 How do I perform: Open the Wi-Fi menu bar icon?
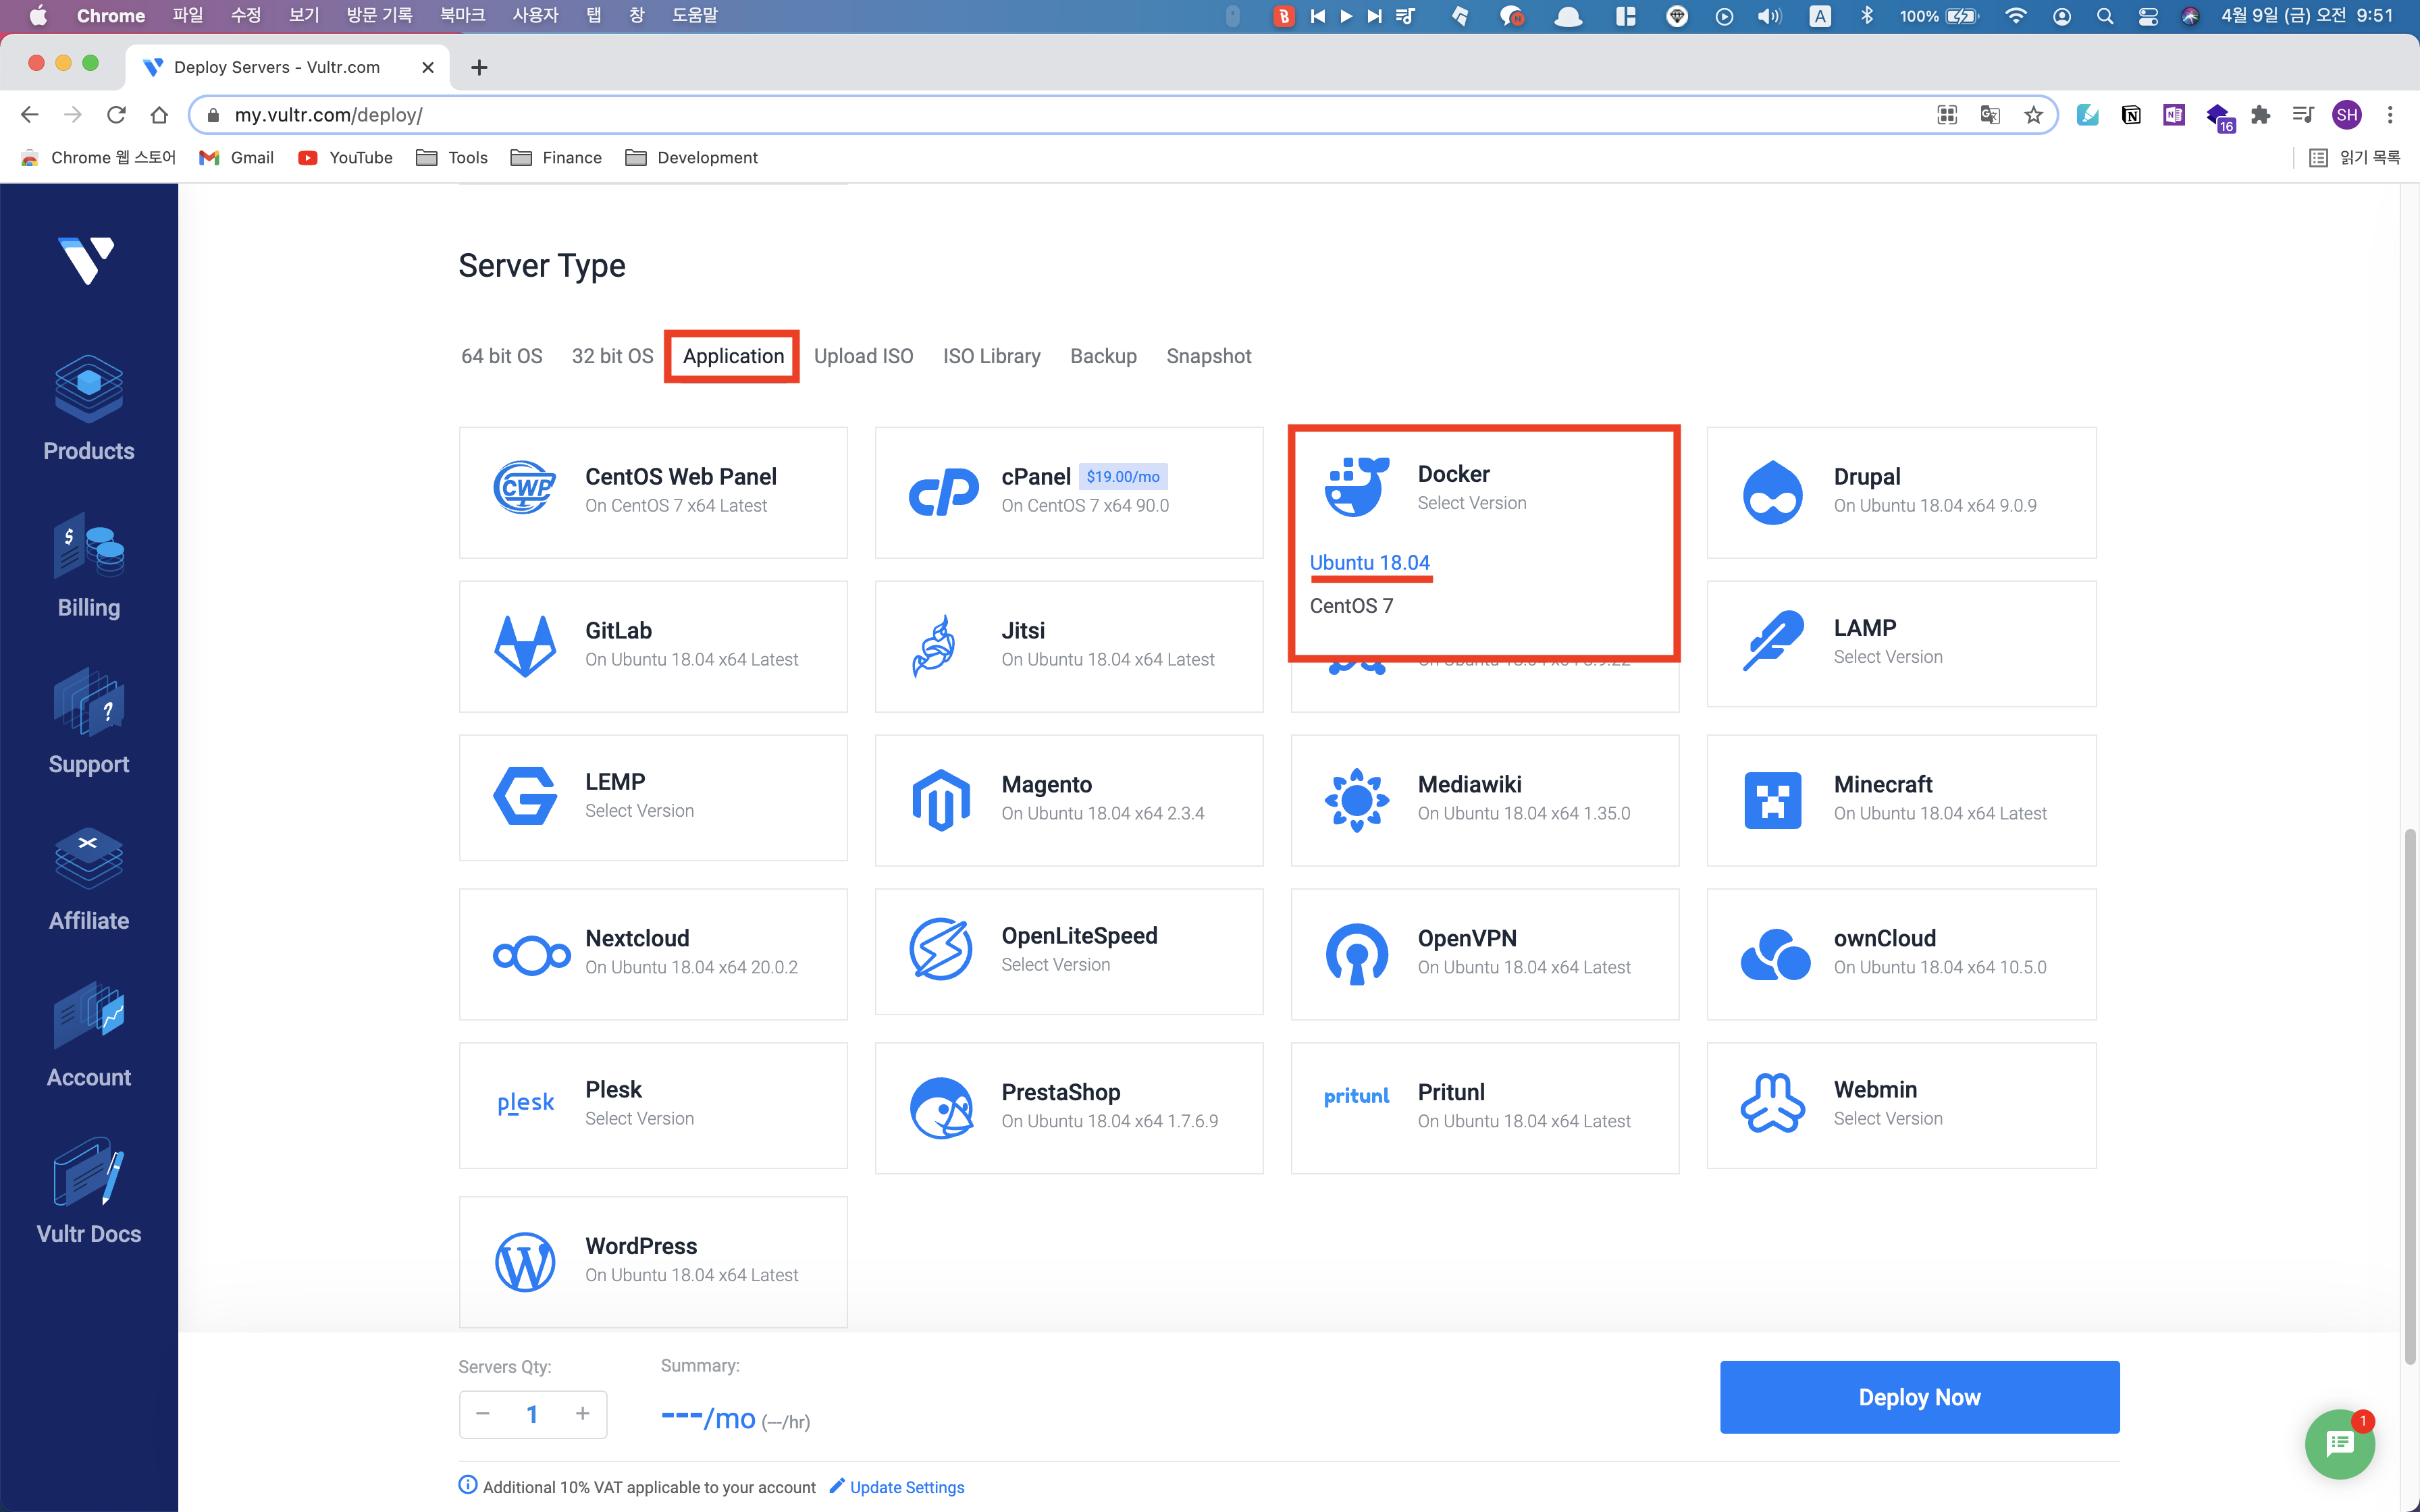click(x=2016, y=16)
